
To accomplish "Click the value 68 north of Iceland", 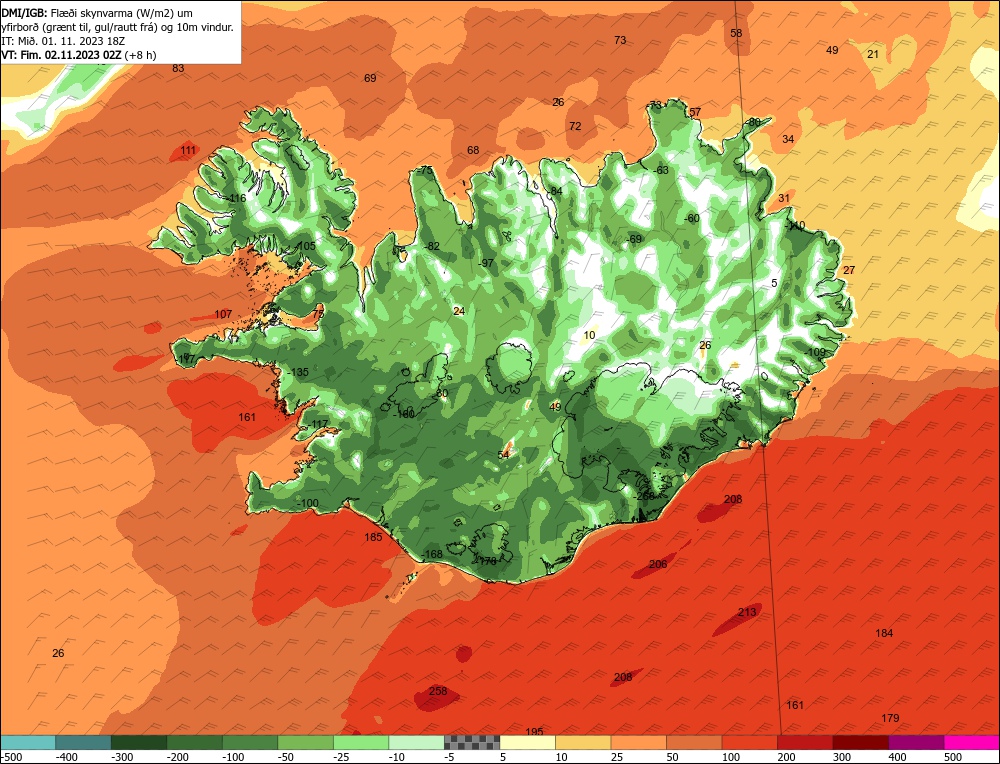I will coord(473,150).
